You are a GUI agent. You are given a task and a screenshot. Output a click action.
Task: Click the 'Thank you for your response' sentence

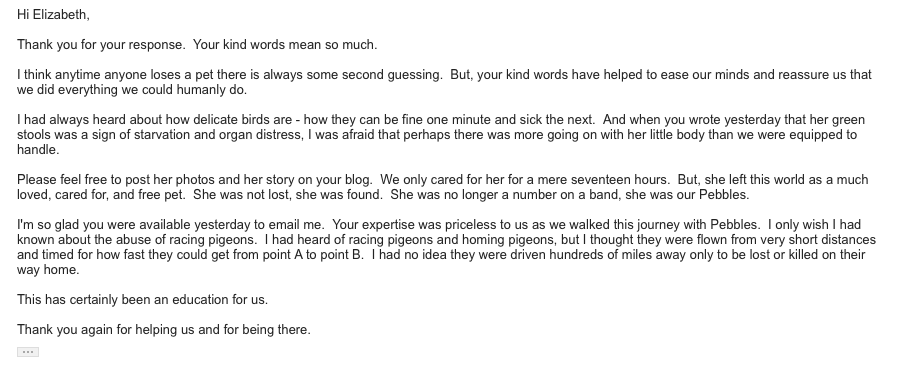(x=101, y=45)
